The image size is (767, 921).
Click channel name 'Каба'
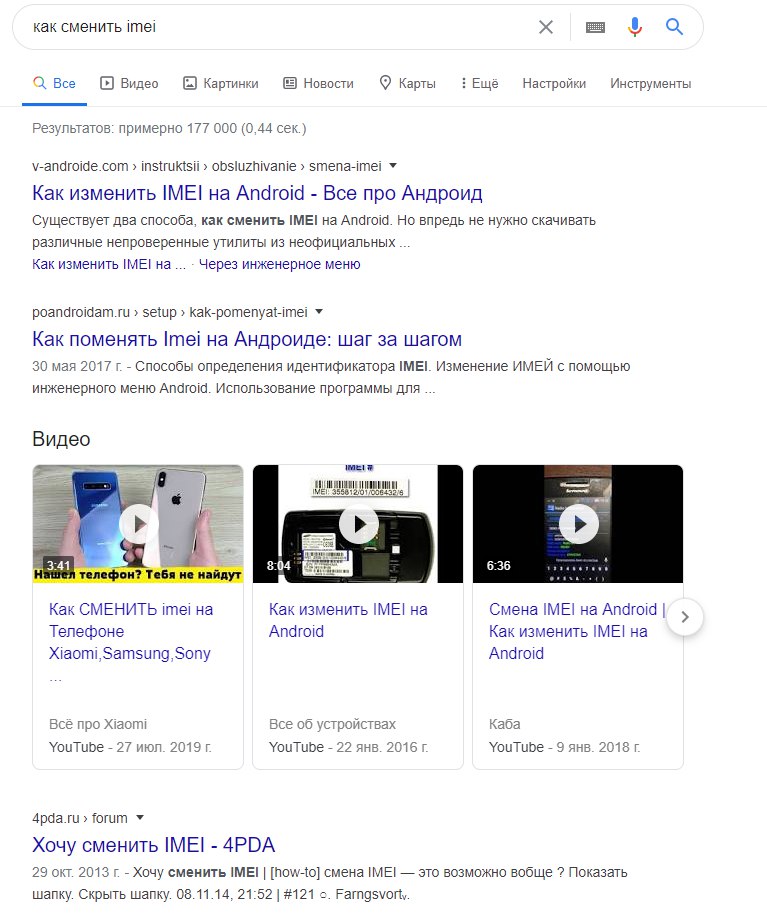[x=504, y=724]
